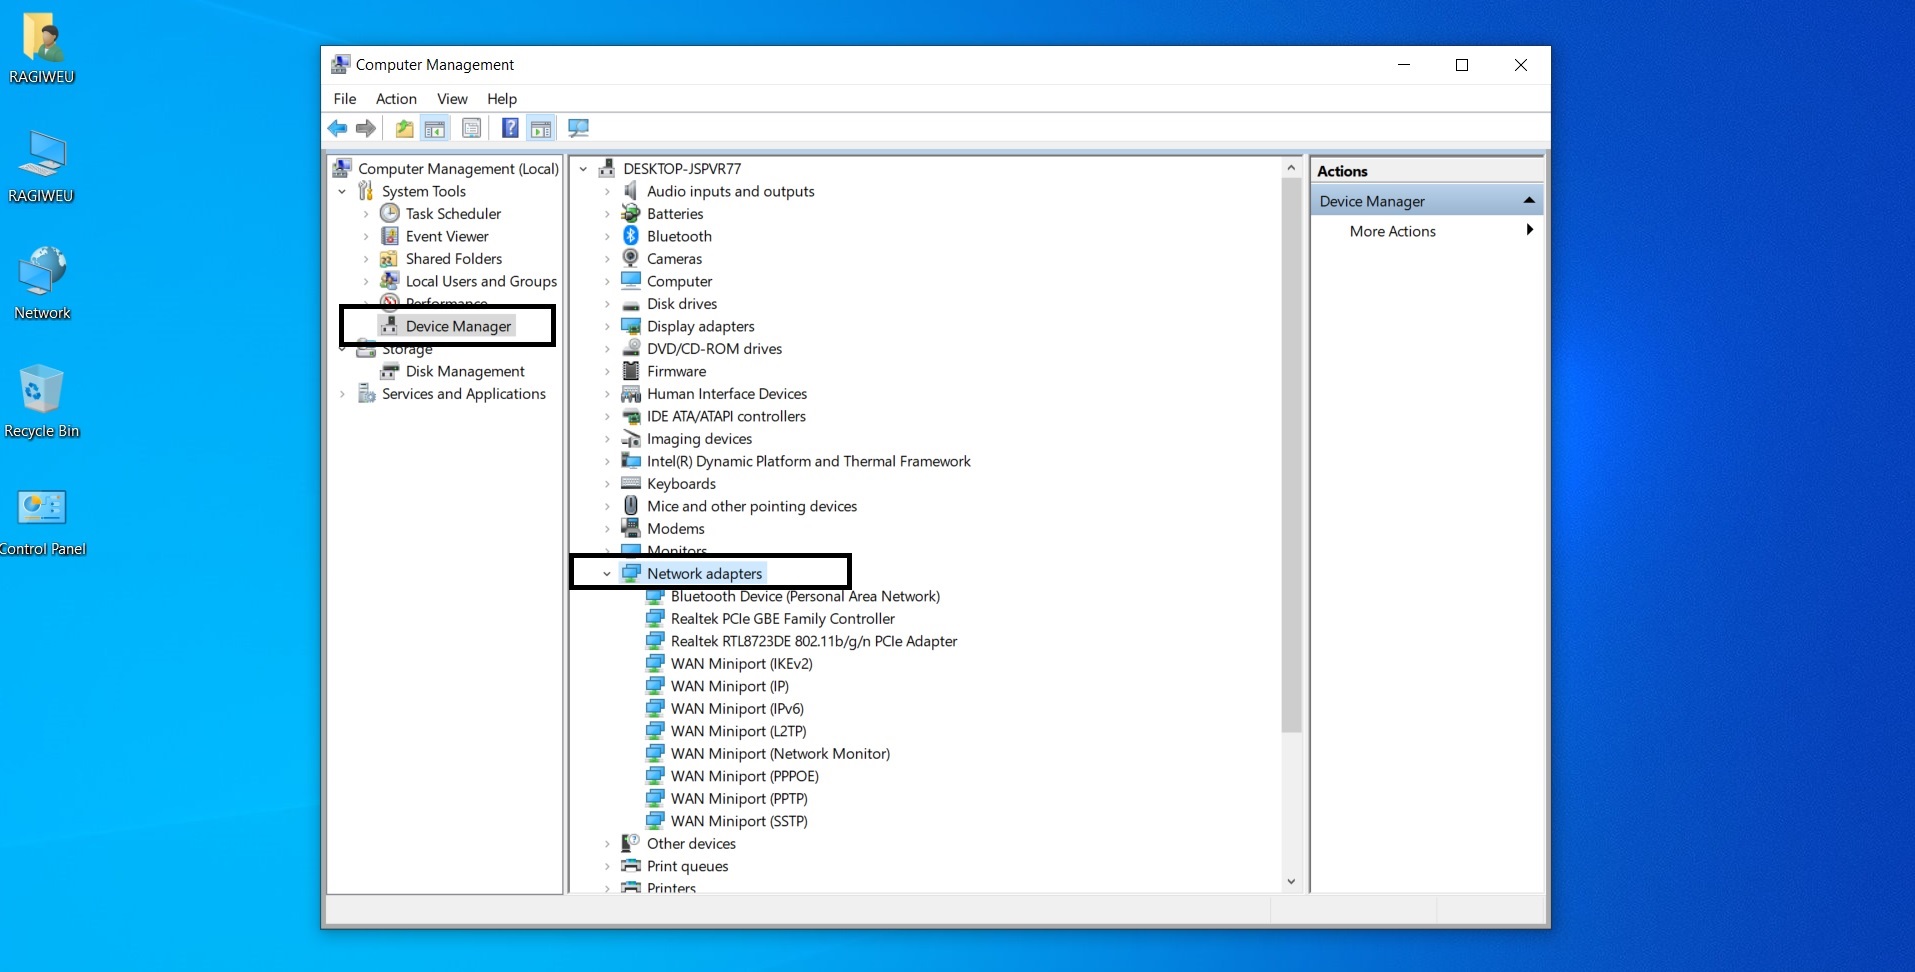The height and width of the screenshot is (972, 1915).
Task: Click the Up one level folder icon
Action: coord(404,128)
